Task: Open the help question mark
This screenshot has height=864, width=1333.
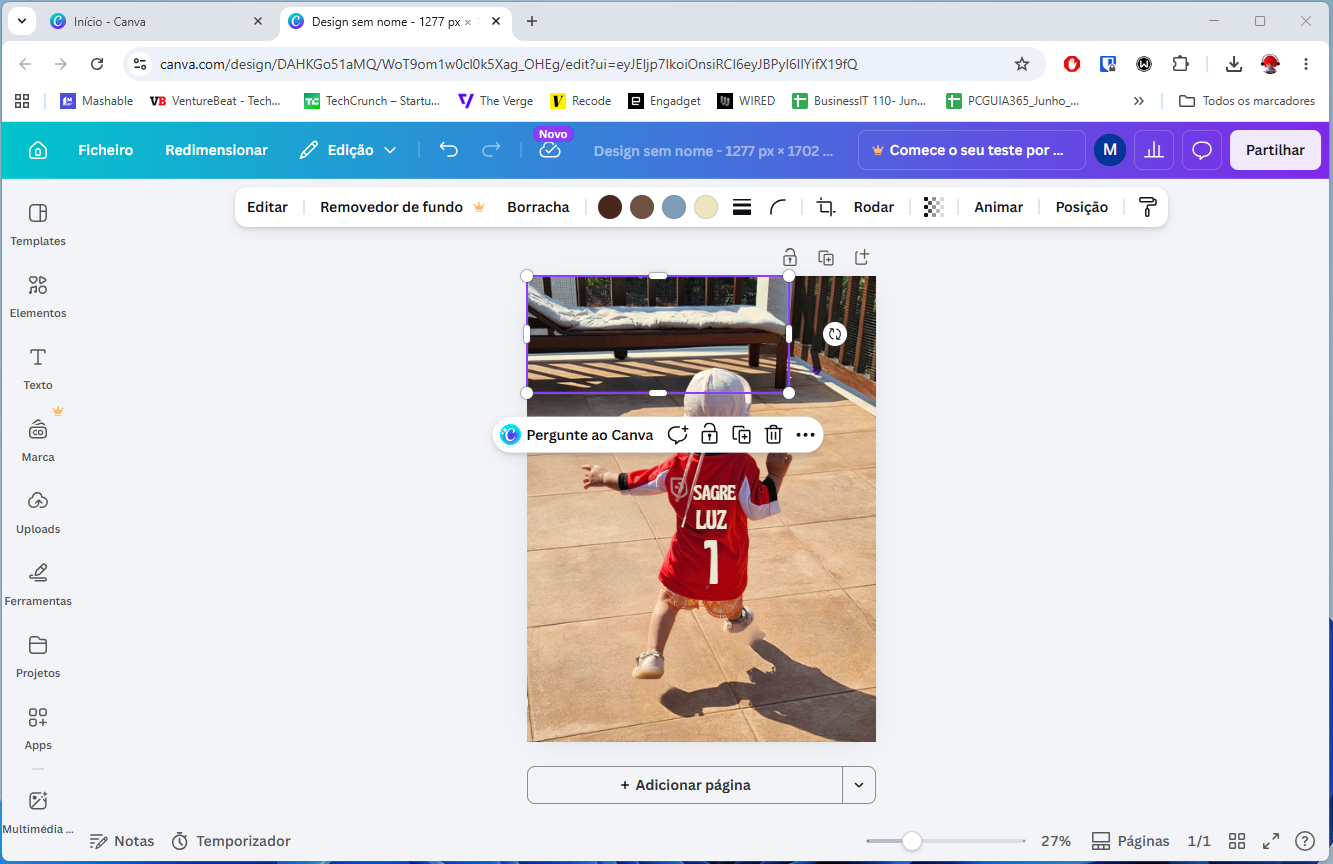Action: tap(1305, 841)
